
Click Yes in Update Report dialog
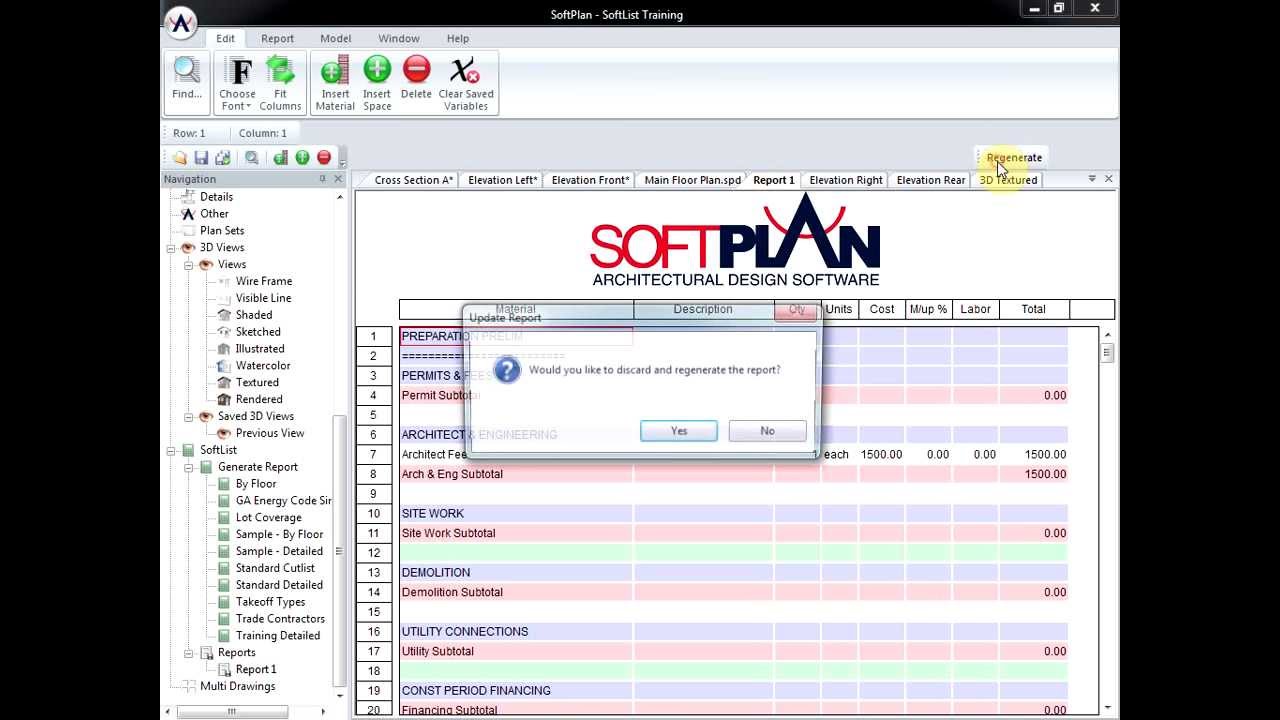point(679,430)
